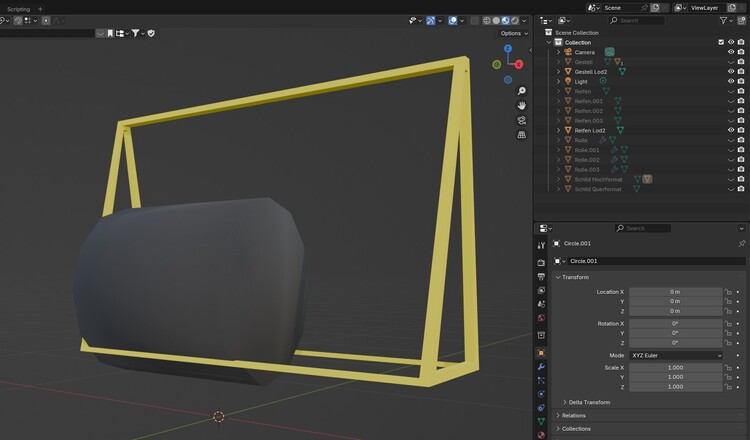Open the object type visibility dropdown
This screenshot has width=750, height=440.
tap(415, 21)
